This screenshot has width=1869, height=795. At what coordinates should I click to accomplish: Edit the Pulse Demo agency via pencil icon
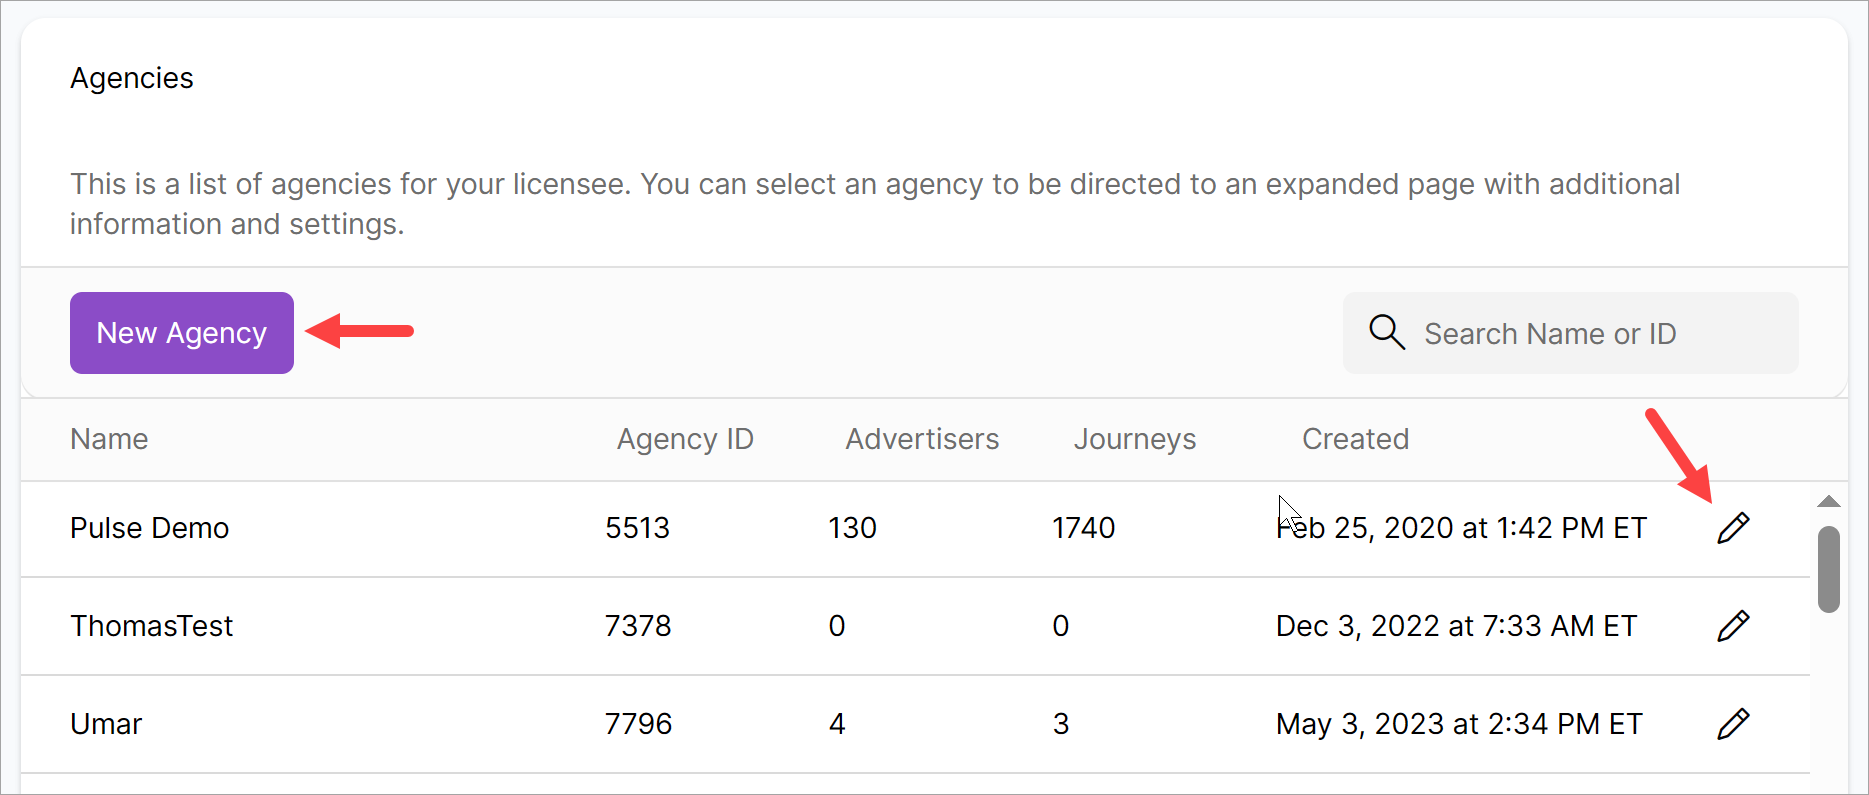(x=1733, y=528)
